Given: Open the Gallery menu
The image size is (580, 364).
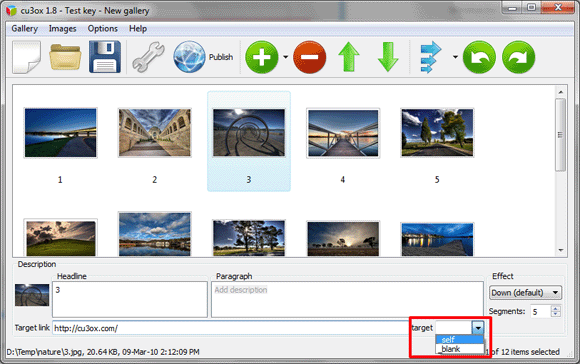Looking at the screenshot, I should pos(24,28).
